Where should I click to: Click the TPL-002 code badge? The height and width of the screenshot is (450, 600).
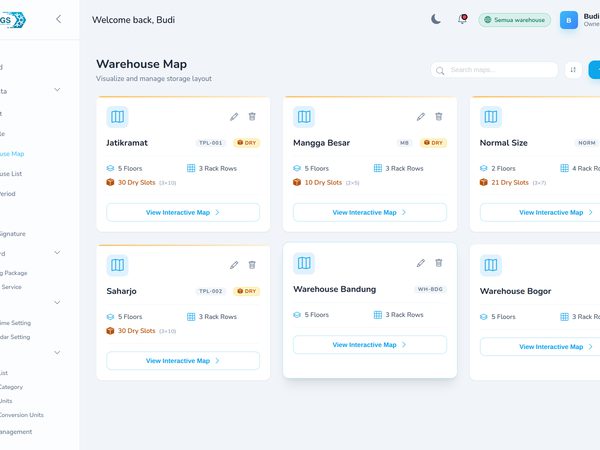(x=210, y=291)
